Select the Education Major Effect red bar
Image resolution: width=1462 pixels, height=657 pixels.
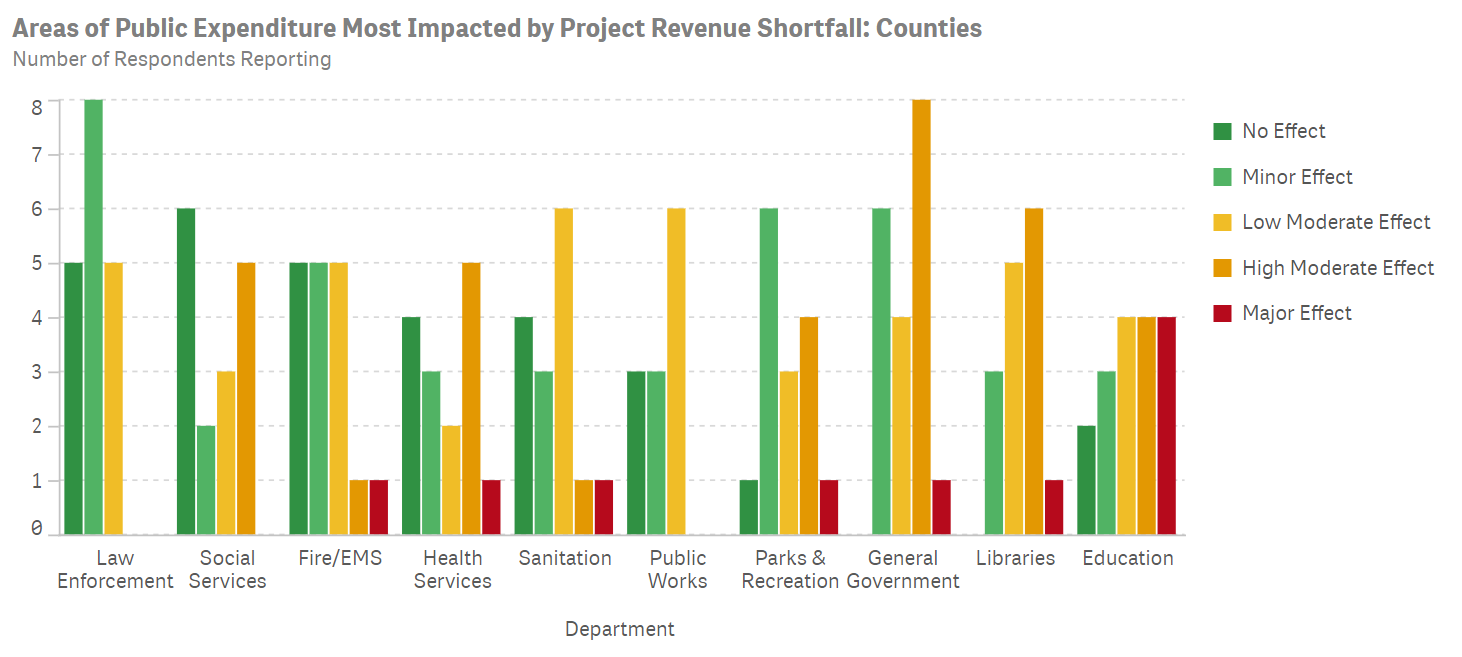click(1166, 426)
